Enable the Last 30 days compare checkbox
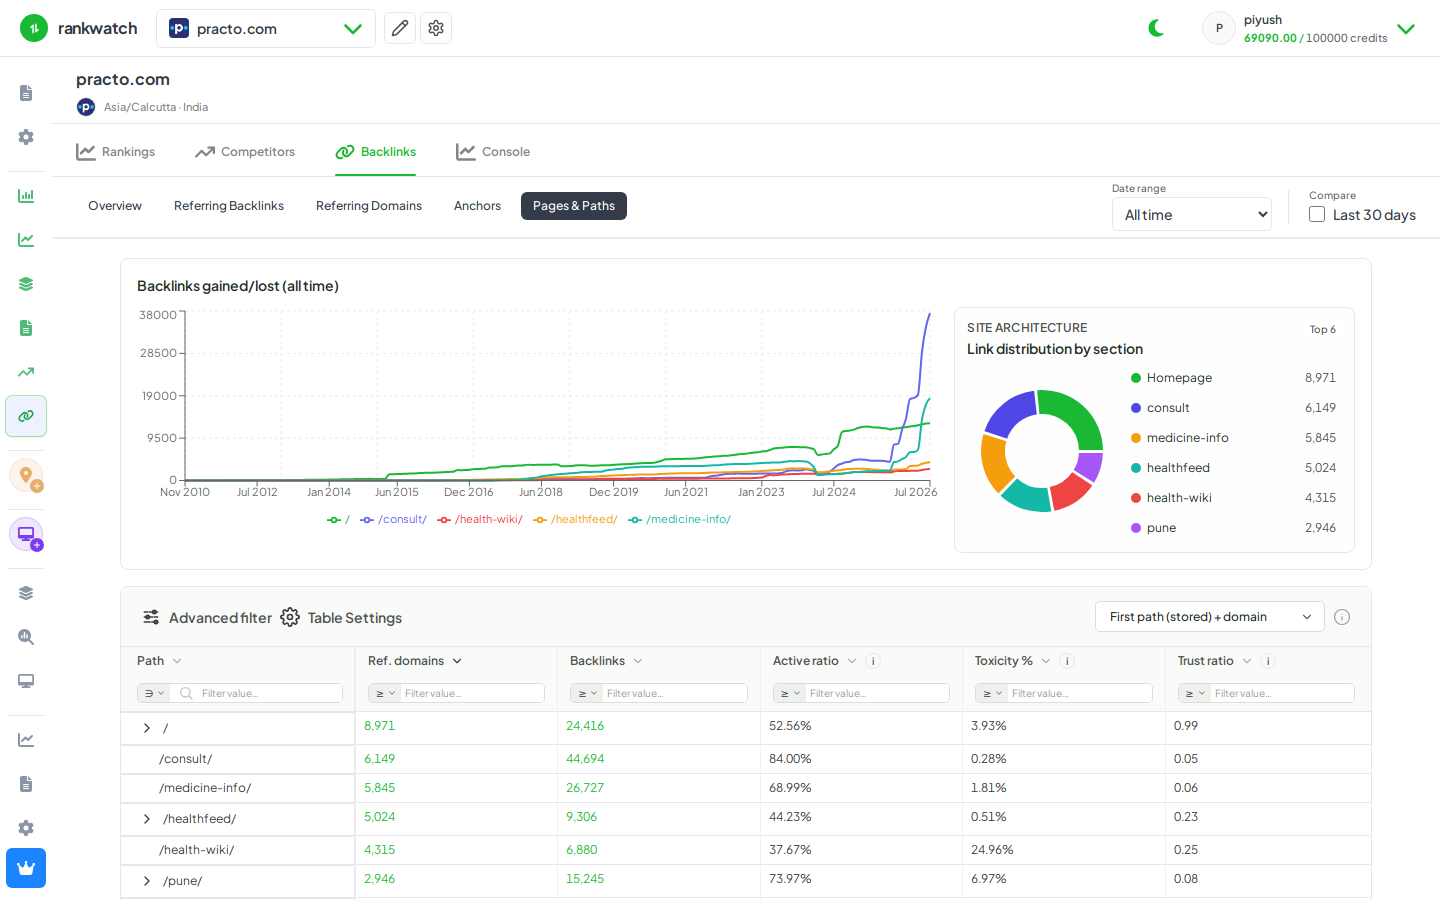The width and height of the screenshot is (1440, 900). pyautogui.click(x=1317, y=214)
